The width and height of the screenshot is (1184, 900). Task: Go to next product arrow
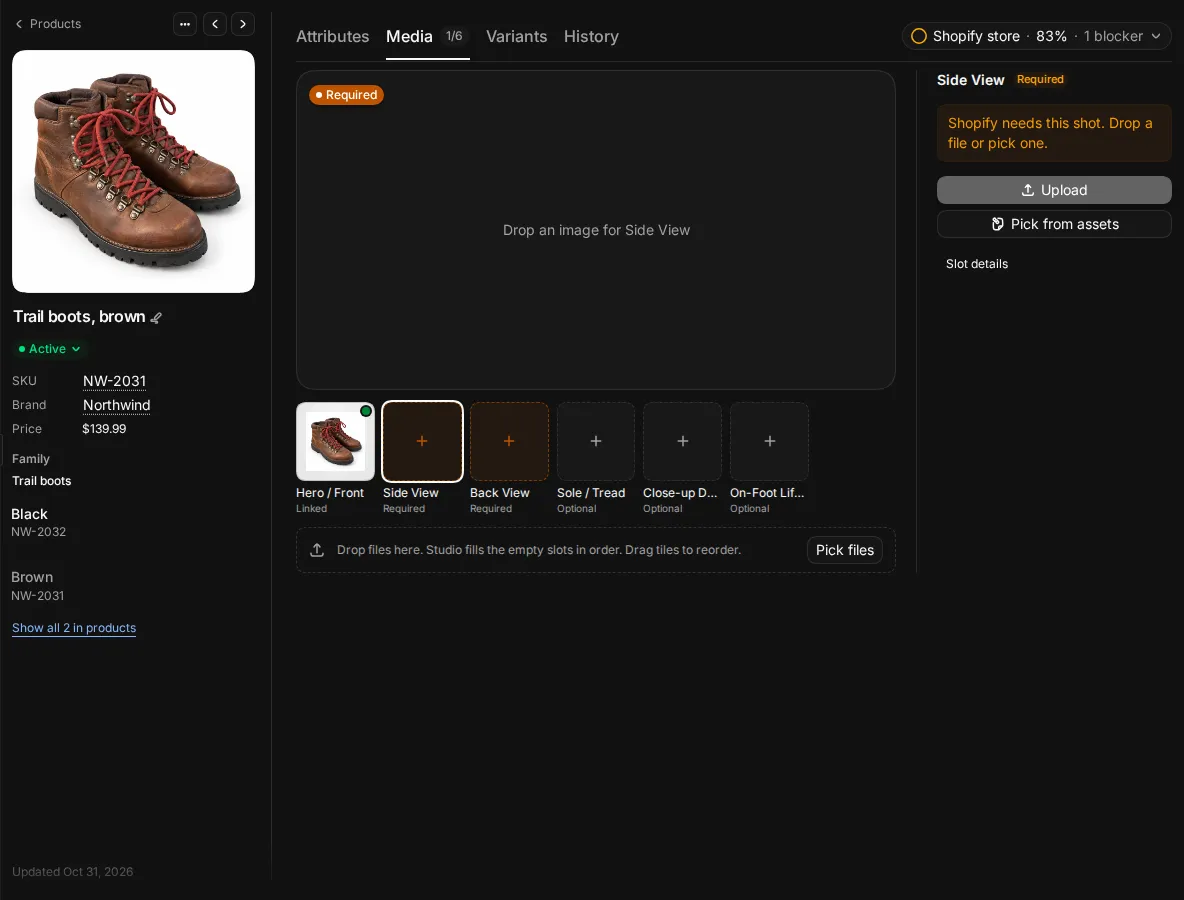(x=242, y=24)
